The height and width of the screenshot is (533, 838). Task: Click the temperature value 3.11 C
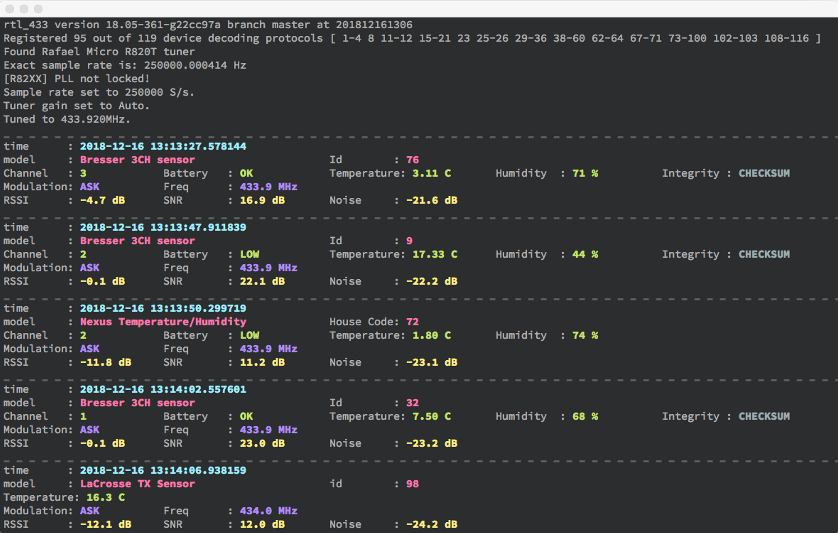[x=431, y=173]
